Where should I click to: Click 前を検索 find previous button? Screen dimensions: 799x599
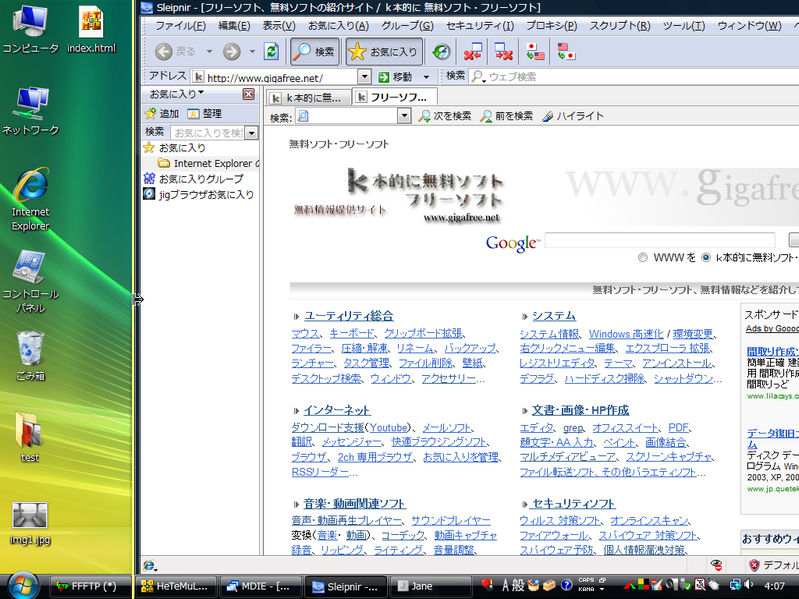pyautogui.click(x=506, y=116)
